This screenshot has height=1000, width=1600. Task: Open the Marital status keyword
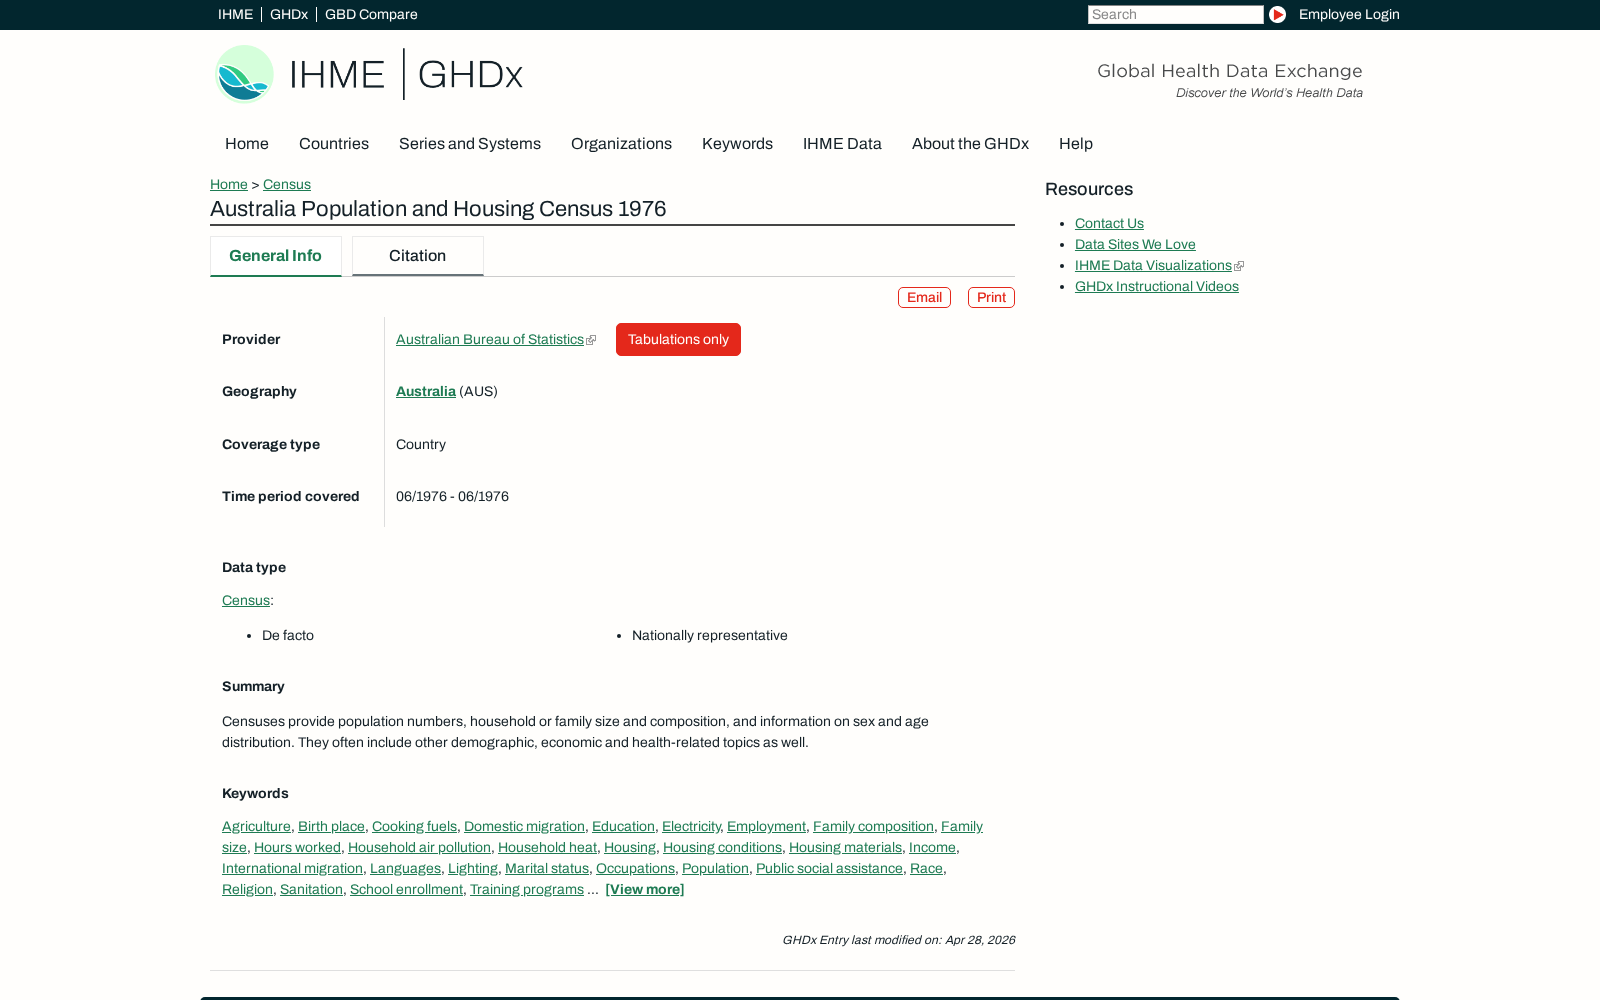[547, 868]
